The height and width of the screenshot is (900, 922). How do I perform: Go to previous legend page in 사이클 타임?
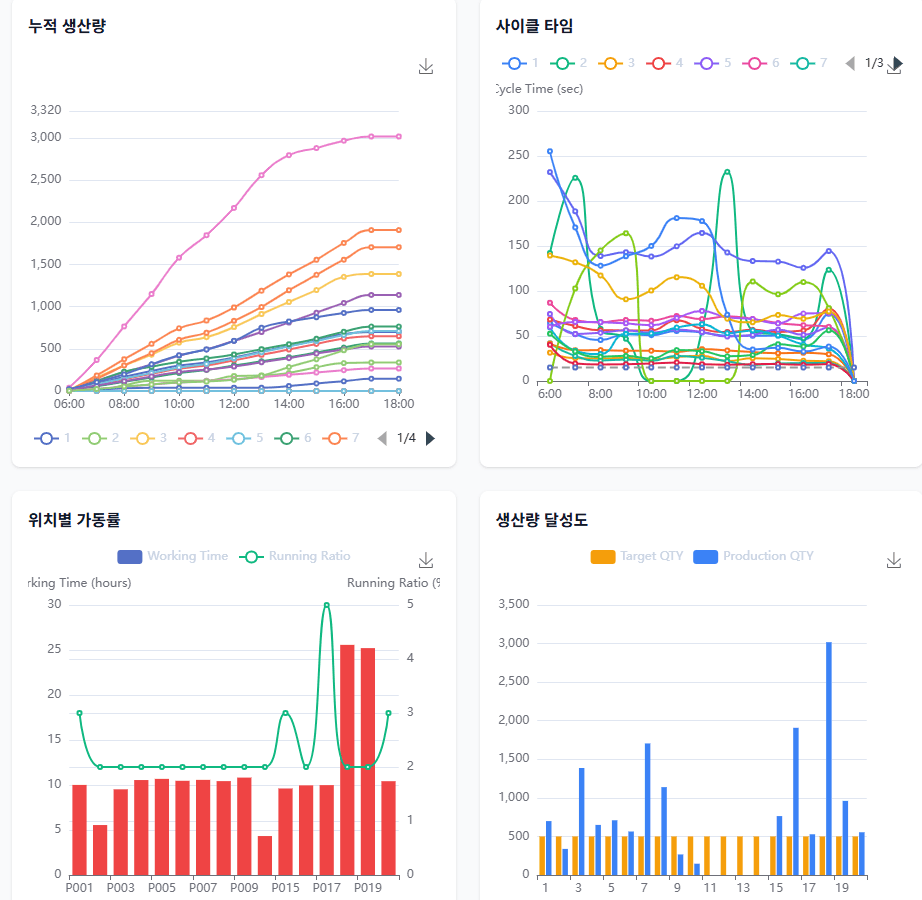[x=850, y=63]
